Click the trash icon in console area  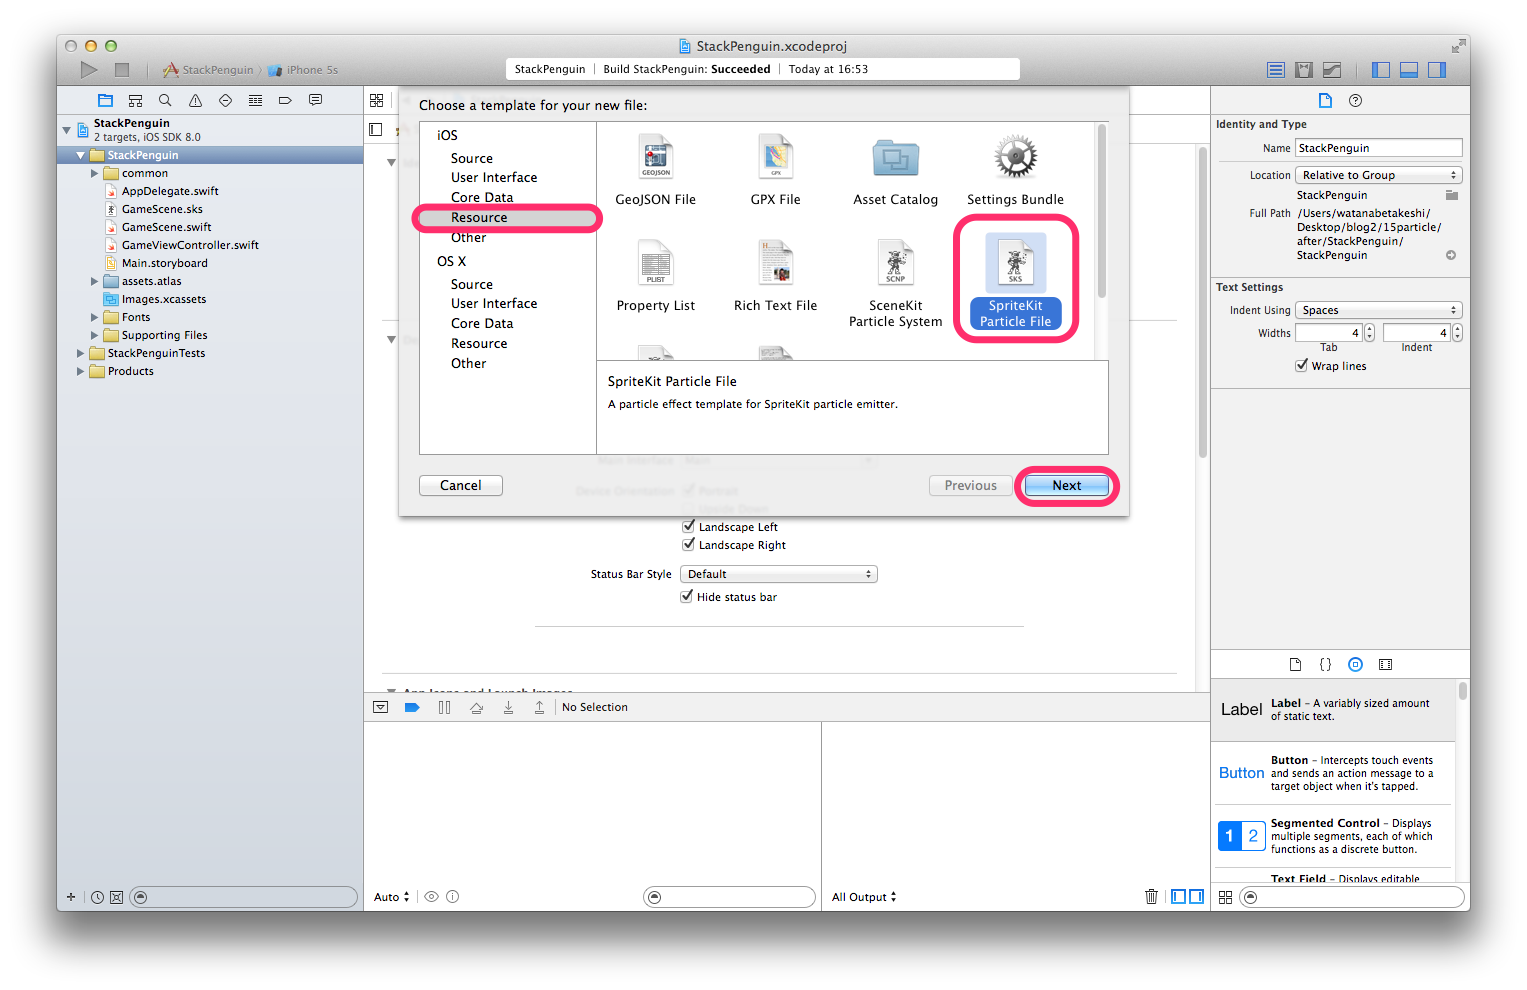(x=1151, y=896)
